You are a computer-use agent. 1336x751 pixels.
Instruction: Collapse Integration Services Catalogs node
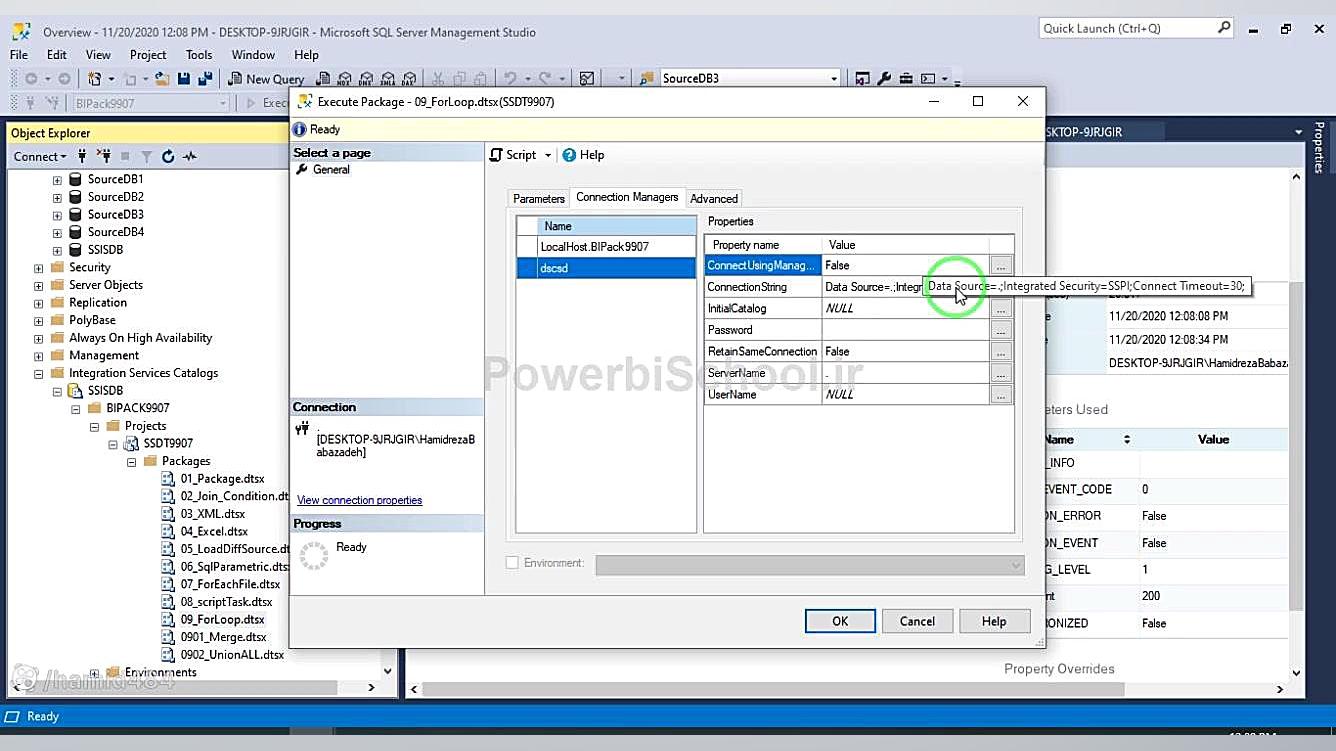(x=39, y=373)
